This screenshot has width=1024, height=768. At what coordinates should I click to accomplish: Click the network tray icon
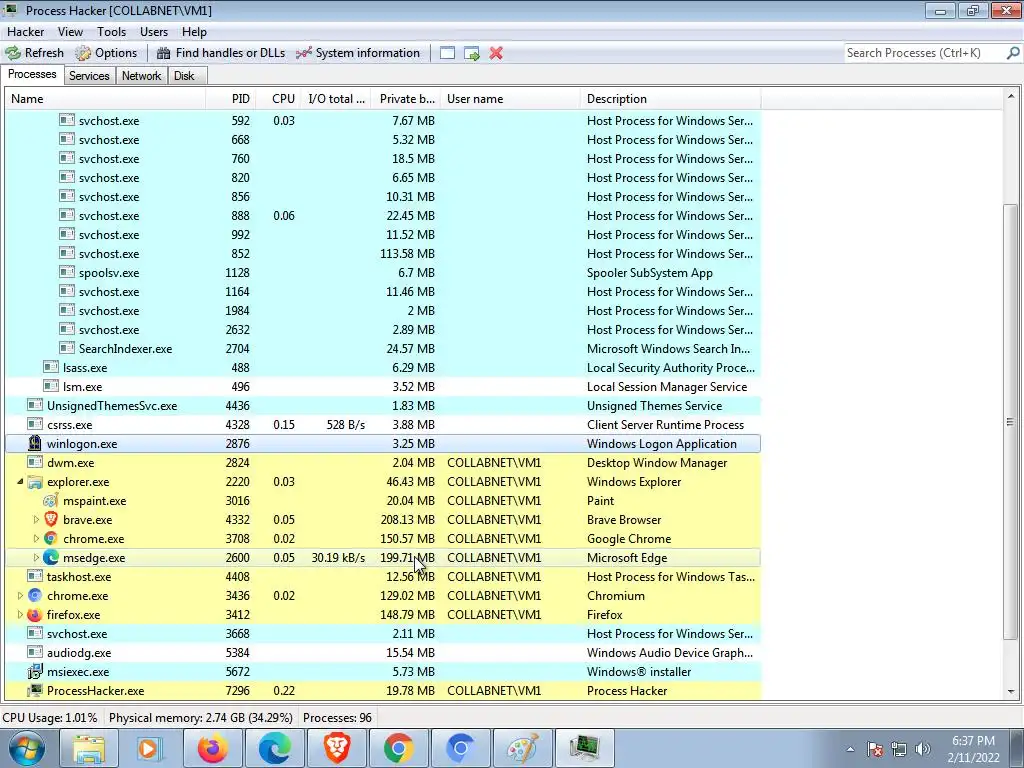click(899, 749)
